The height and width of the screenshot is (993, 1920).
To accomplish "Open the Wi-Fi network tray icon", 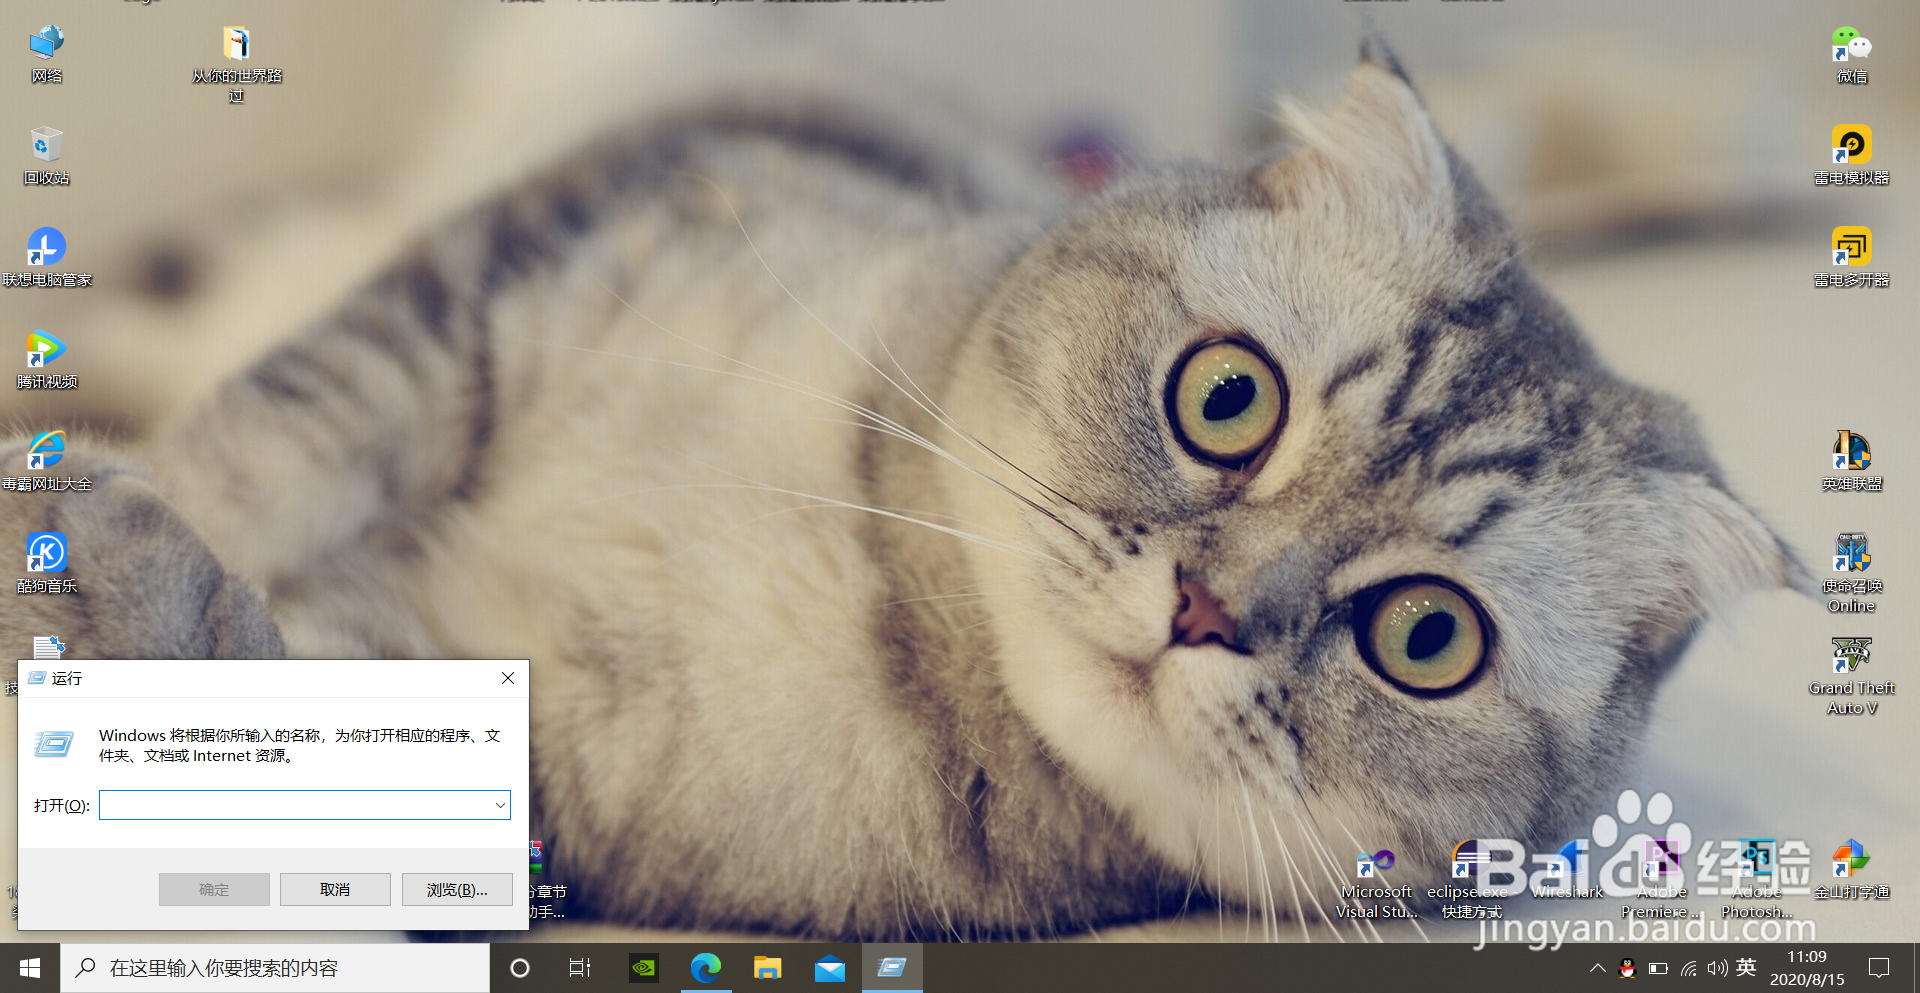I will 1688,968.
